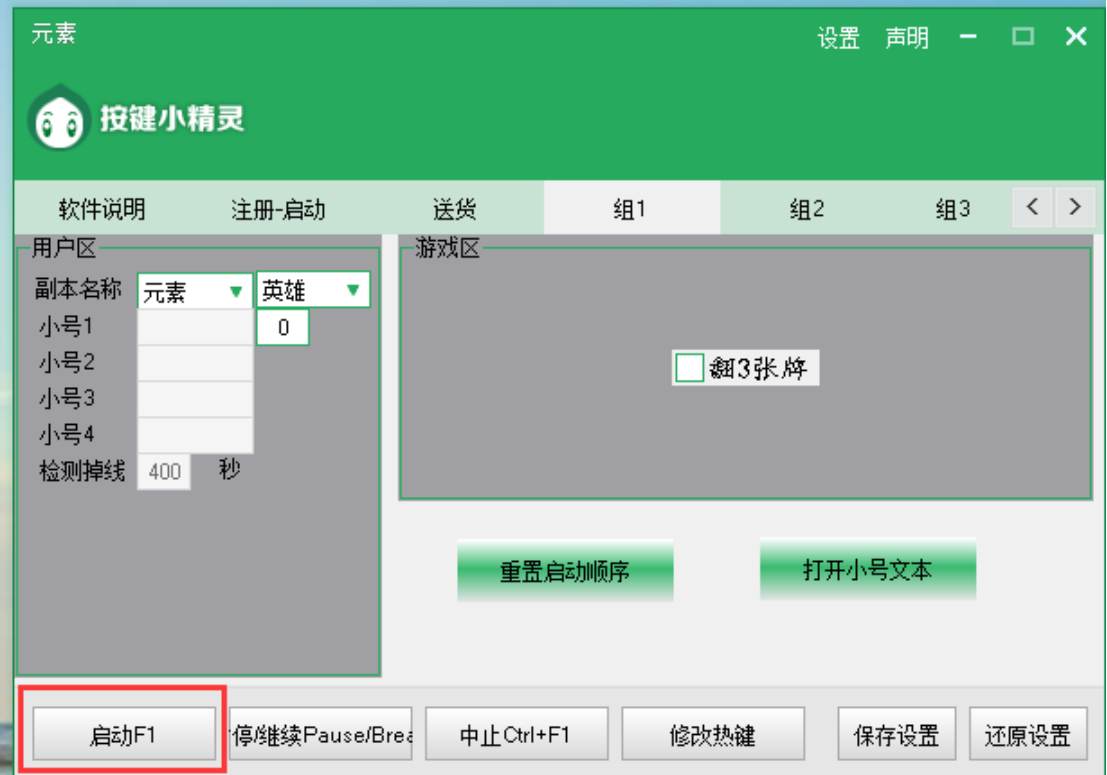Image resolution: width=1107 pixels, height=775 pixels.
Task: Open 设置 in the title bar
Action: (x=838, y=38)
